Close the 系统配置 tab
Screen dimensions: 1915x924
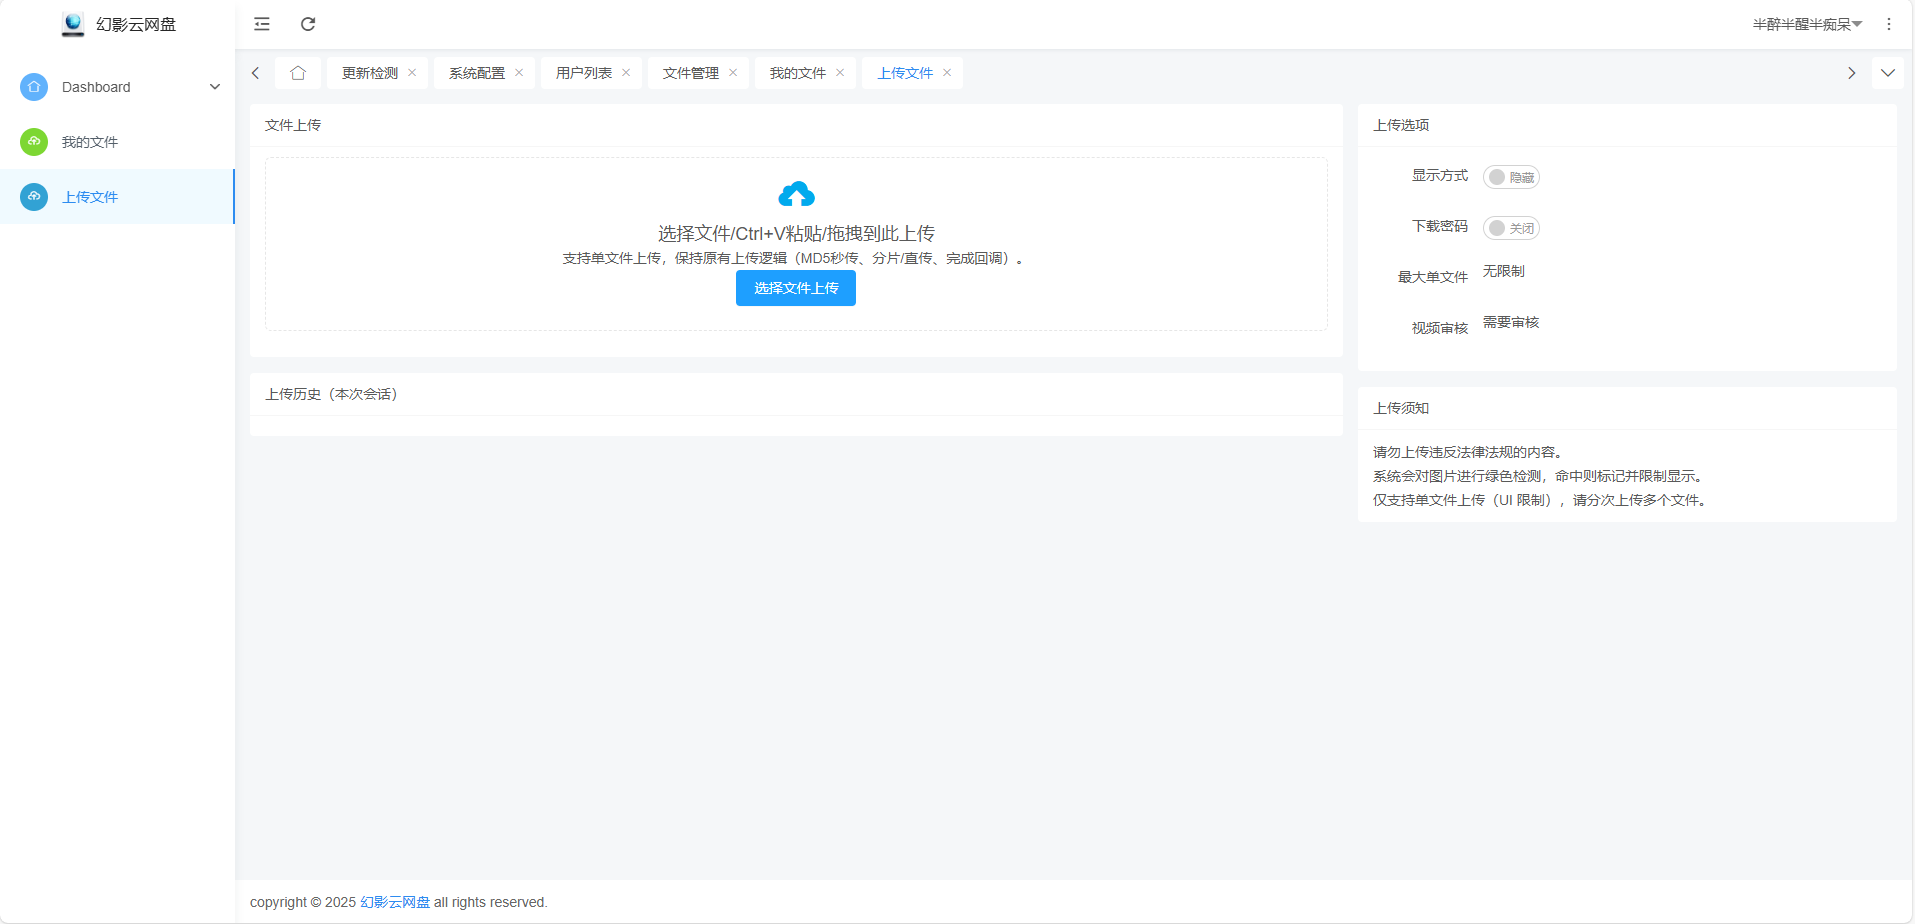tap(519, 73)
